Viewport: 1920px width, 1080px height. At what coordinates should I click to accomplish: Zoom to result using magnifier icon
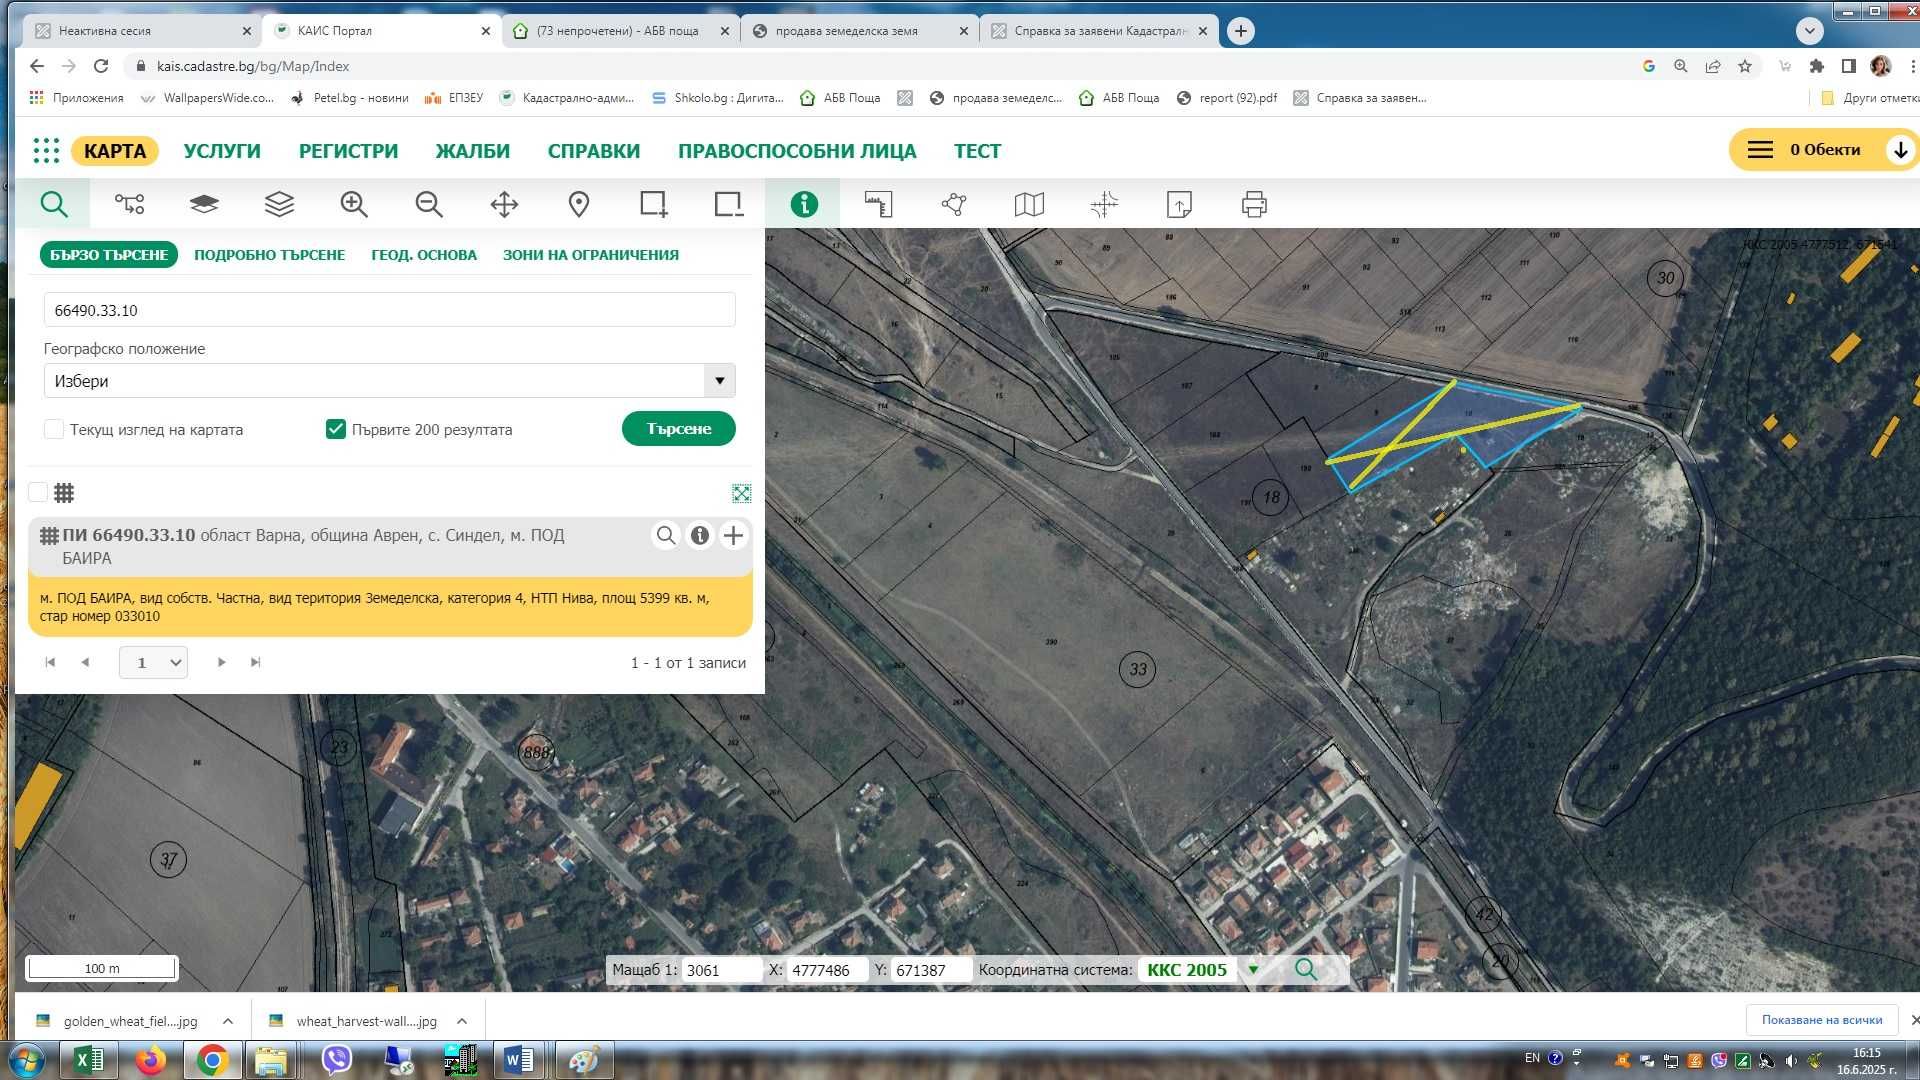tap(665, 535)
